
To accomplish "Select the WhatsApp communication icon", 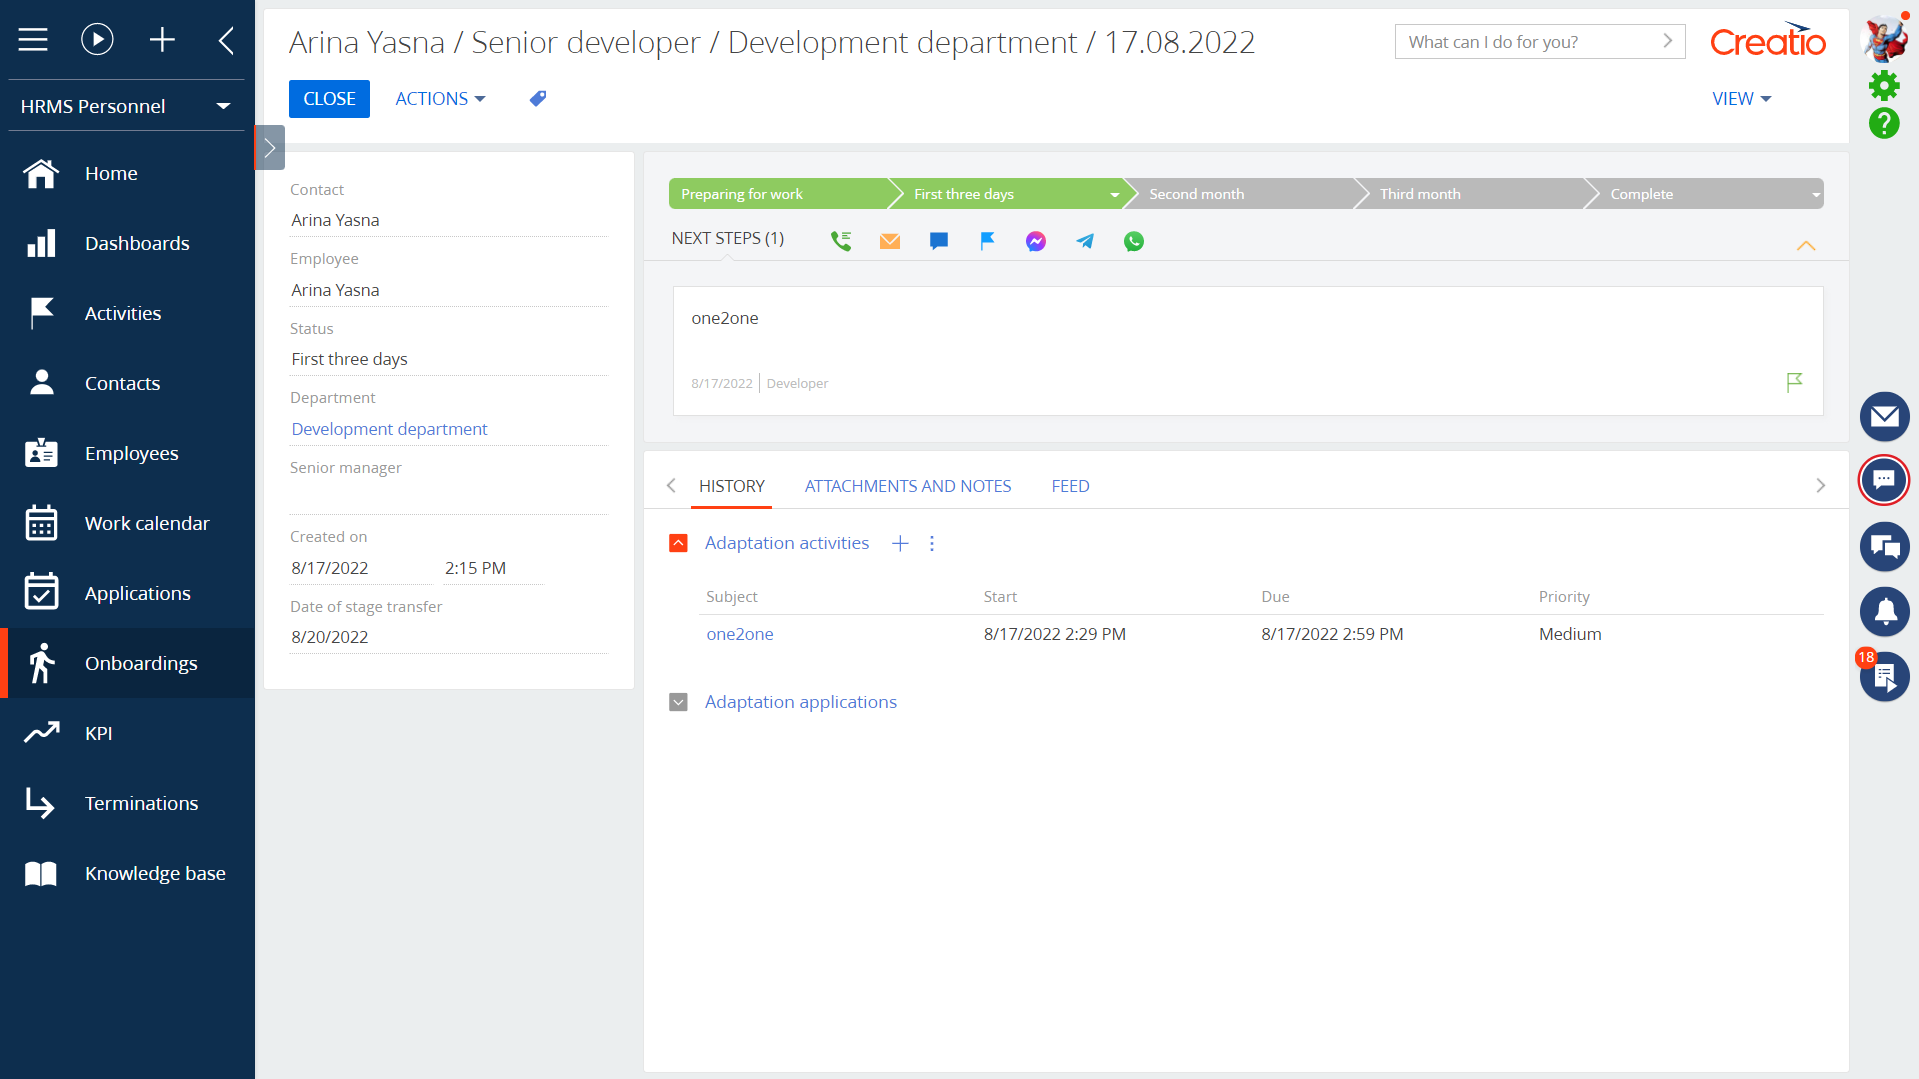I will [x=1134, y=240].
